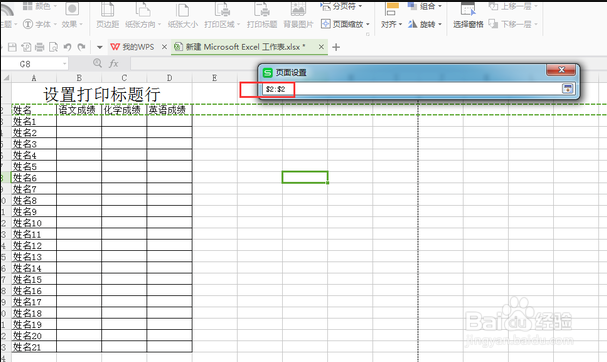Select column C header
Viewport: 607px width, 362px height.
pos(124,78)
